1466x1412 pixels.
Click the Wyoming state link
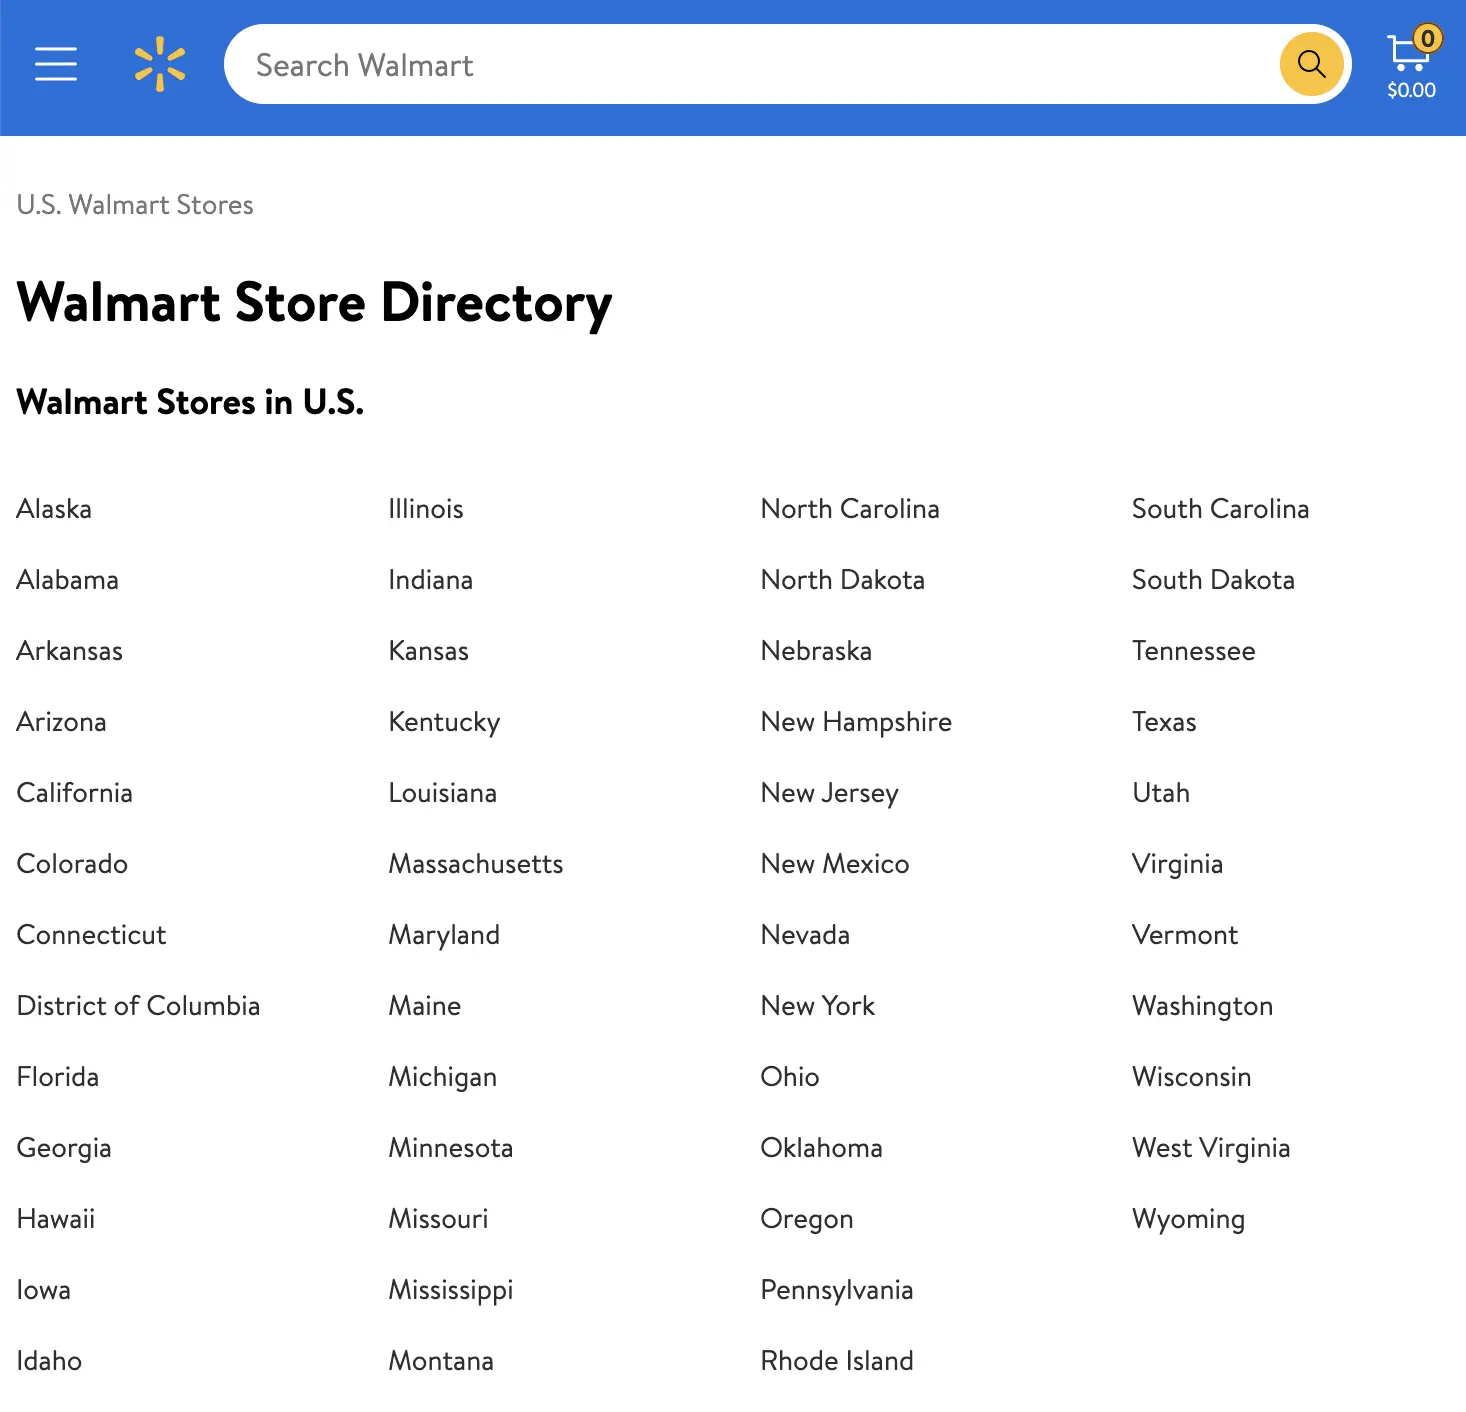pos(1188,1219)
